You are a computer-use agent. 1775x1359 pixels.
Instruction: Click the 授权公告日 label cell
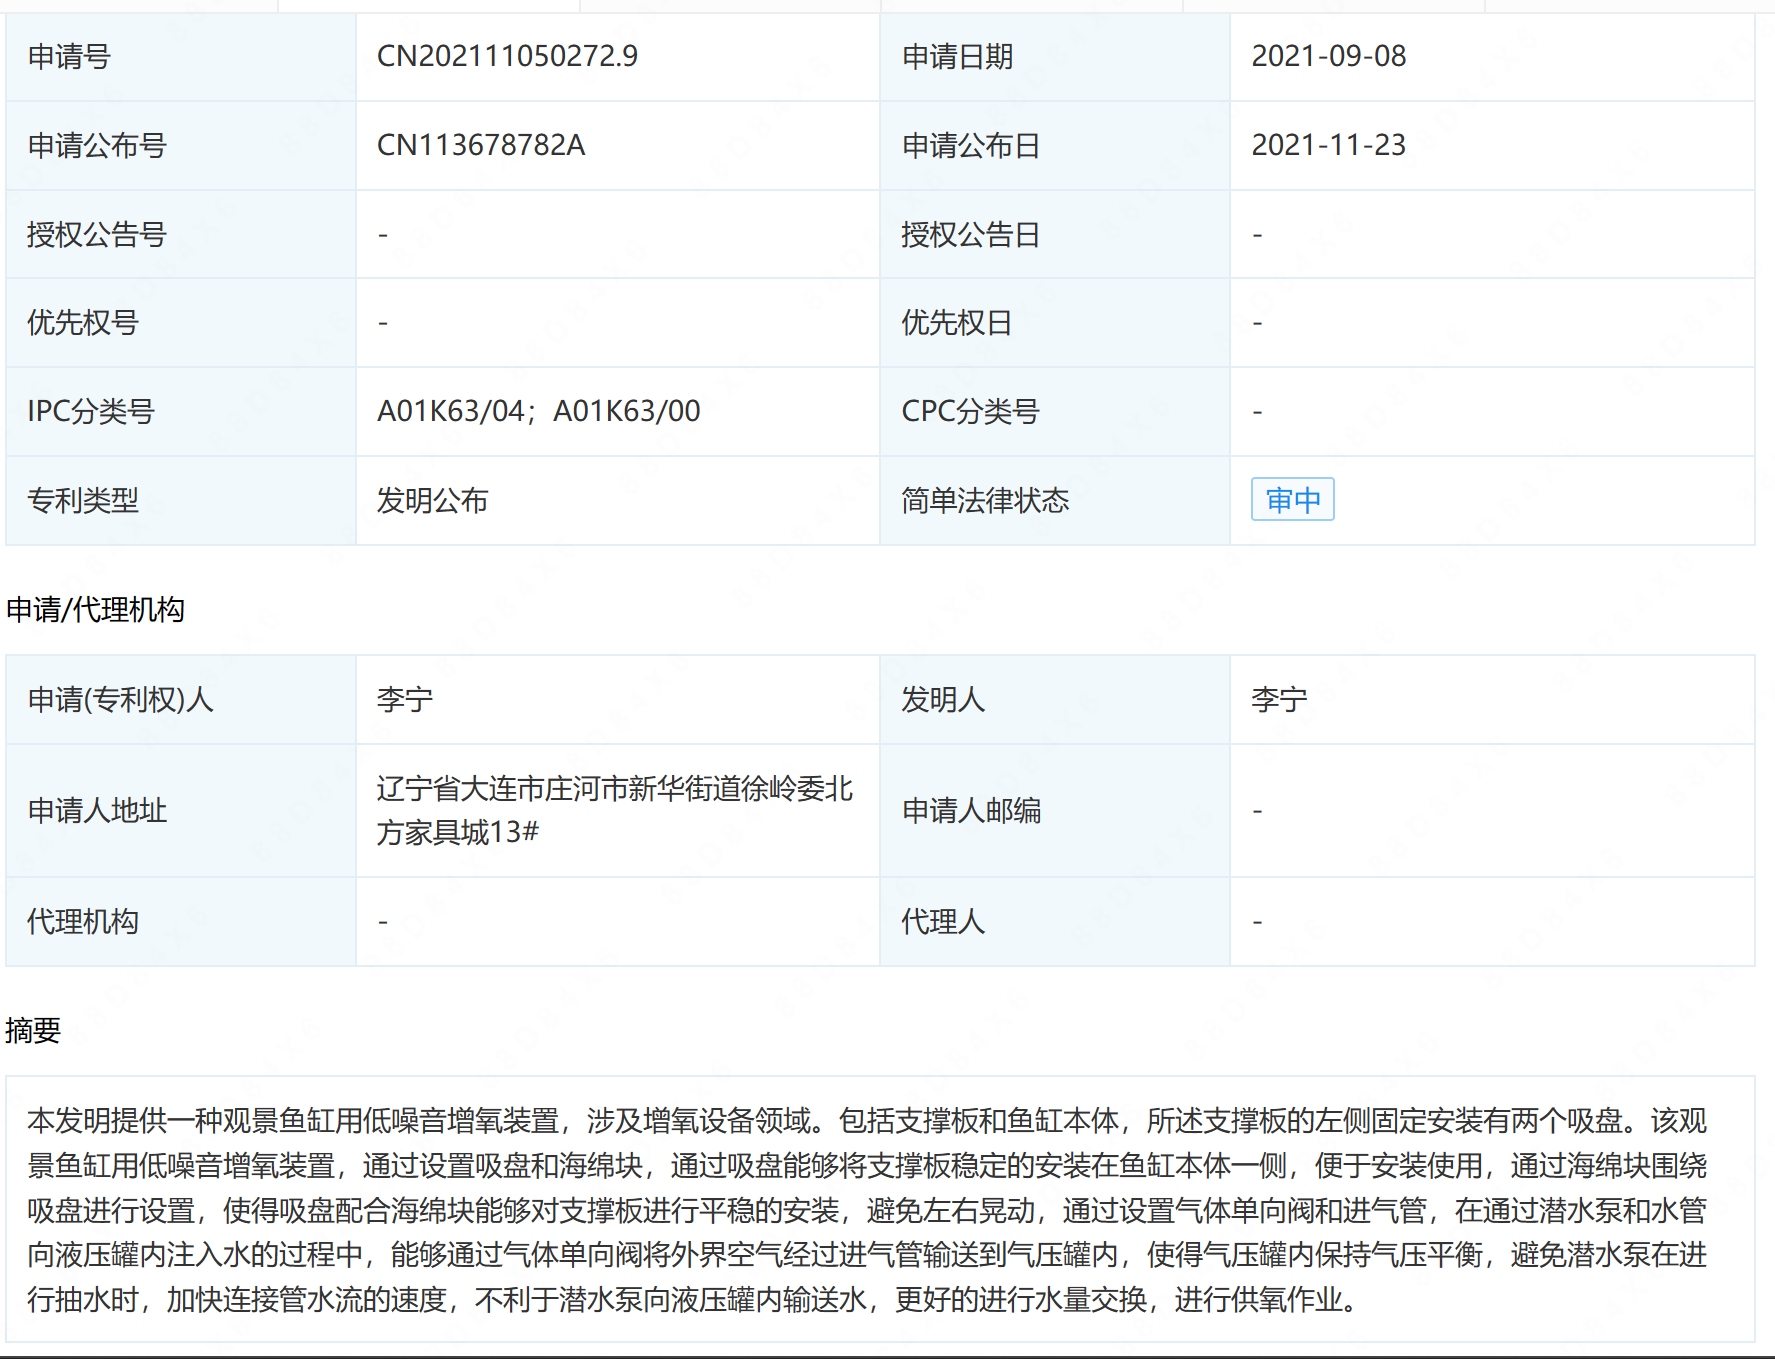click(1055, 235)
